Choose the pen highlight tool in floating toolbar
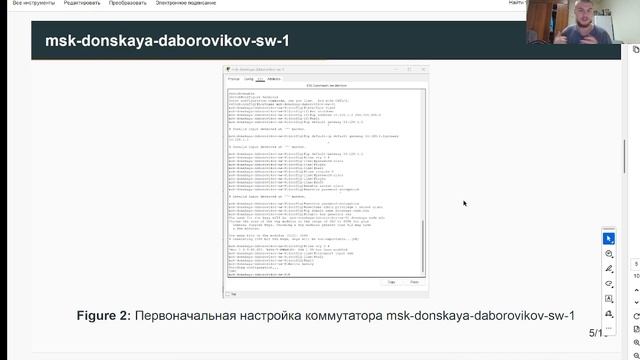The width and height of the screenshot is (640, 360). [609, 269]
